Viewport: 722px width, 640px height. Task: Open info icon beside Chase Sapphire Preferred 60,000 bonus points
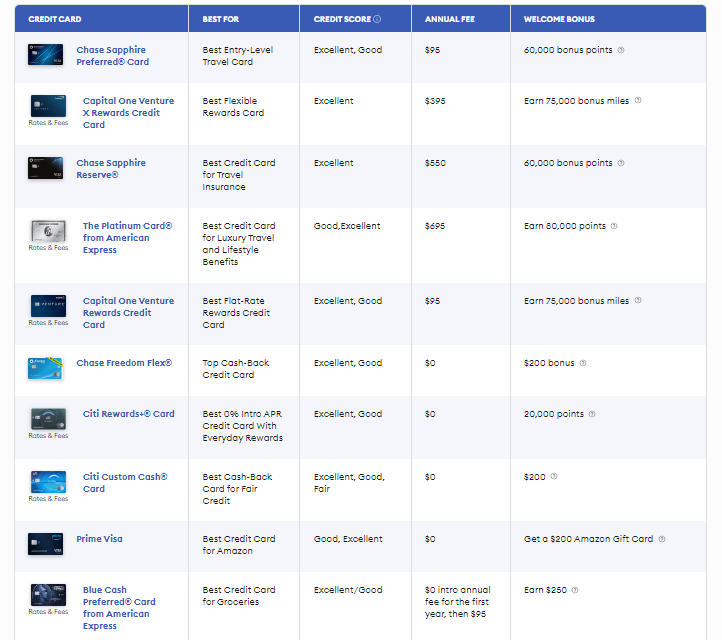click(621, 50)
